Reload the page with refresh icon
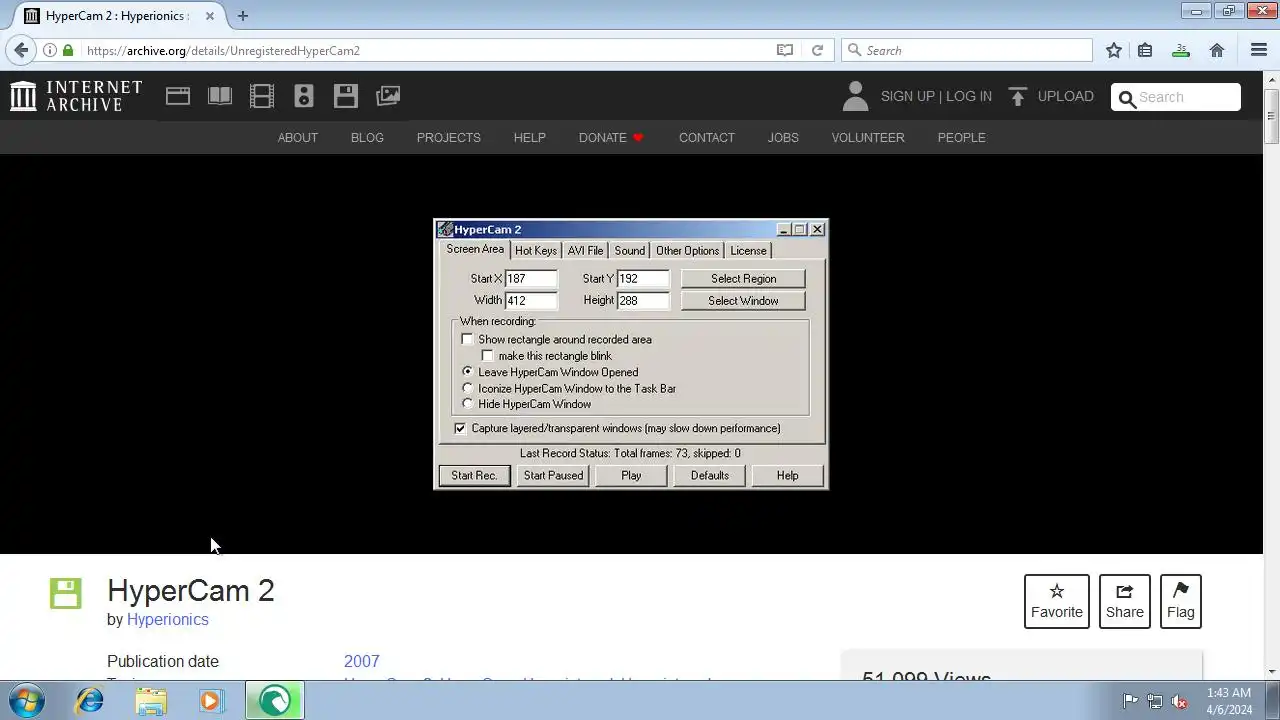Viewport: 1280px width, 720px height. tap(817, 50)
